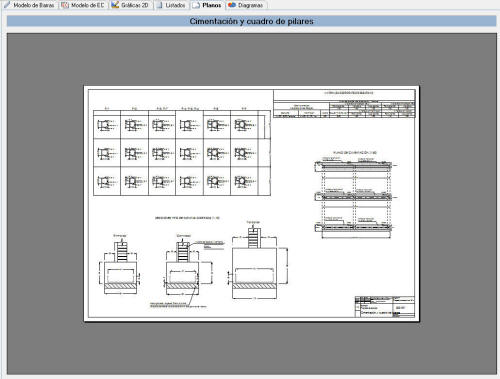Open the Modelo de Barras tab
This screenshot has height=379, width=500.
click(34, 5)
